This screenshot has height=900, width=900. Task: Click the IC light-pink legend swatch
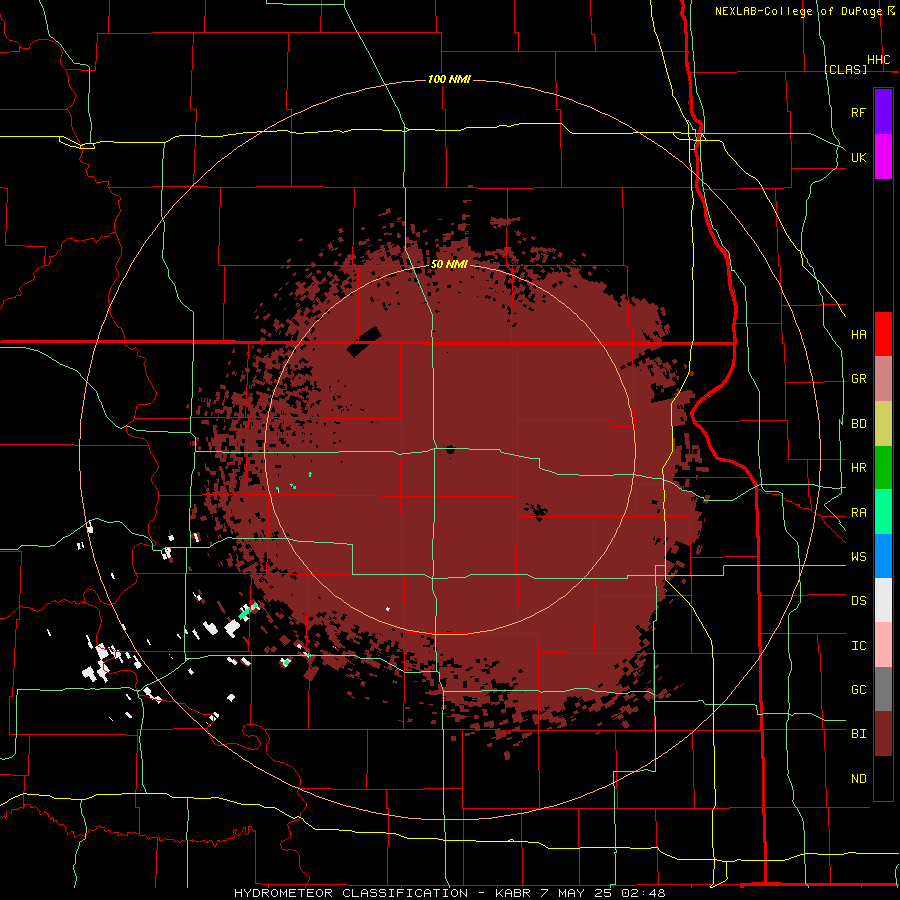(x=883, y=645)
